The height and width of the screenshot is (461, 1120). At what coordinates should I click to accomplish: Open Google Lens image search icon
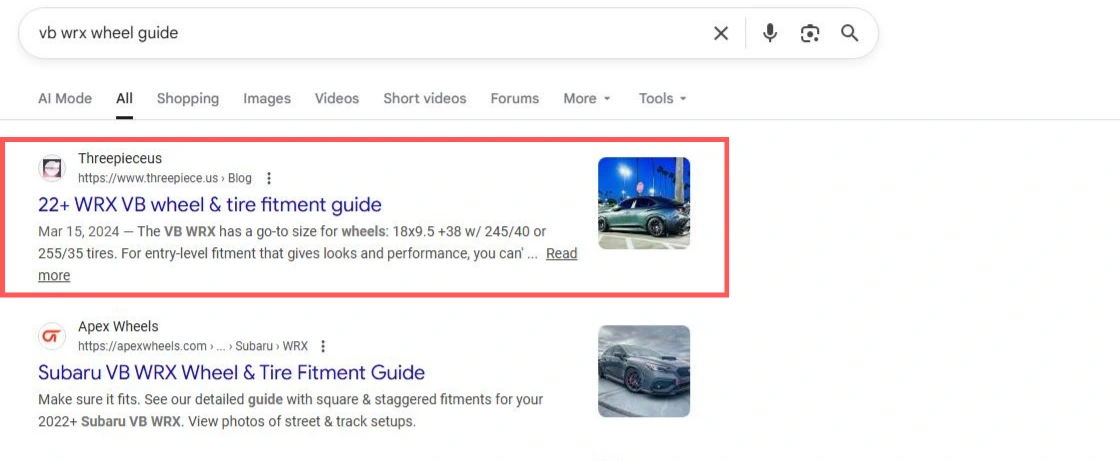[x=809, y=33]
